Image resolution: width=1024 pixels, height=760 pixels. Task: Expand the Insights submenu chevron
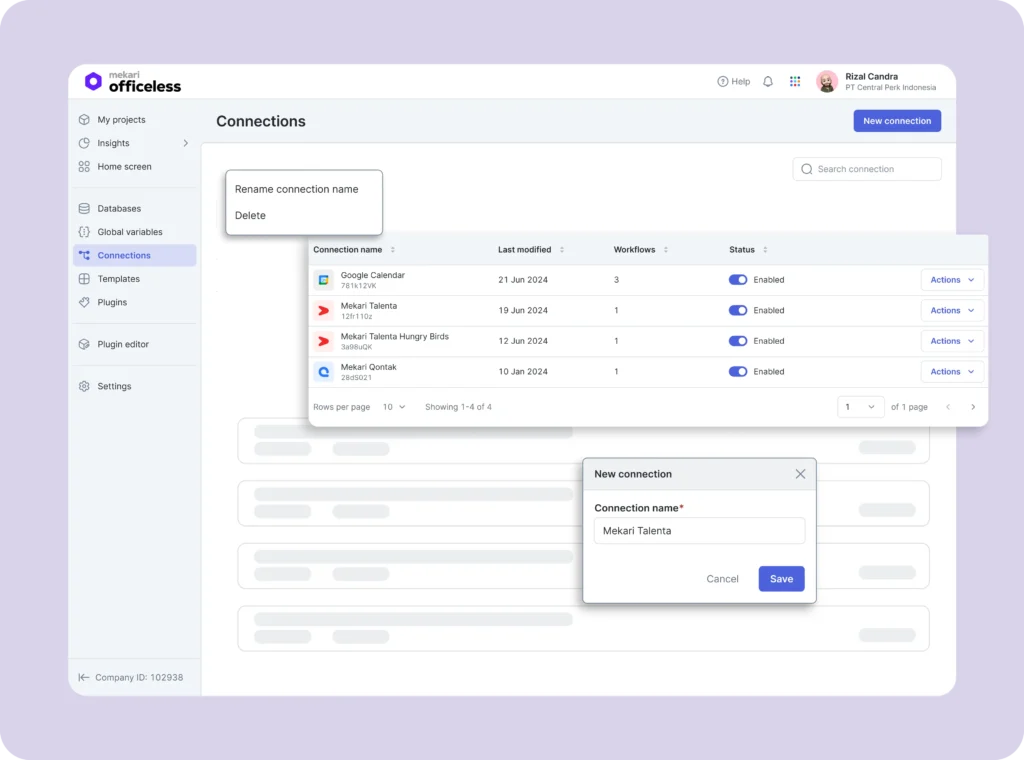[x=185, y=143]
